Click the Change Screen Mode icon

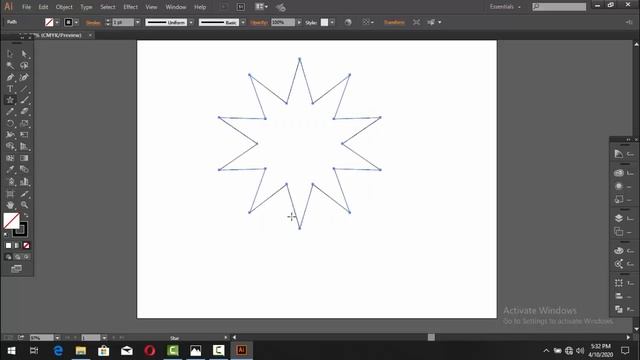point(16,269)
